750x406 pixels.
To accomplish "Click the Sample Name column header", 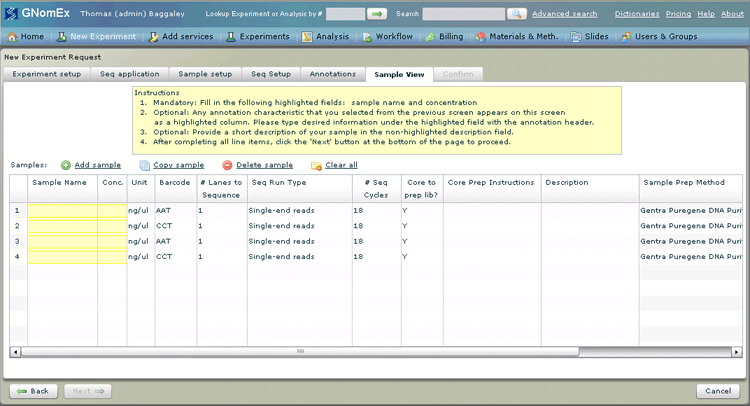I will [63, 188].
